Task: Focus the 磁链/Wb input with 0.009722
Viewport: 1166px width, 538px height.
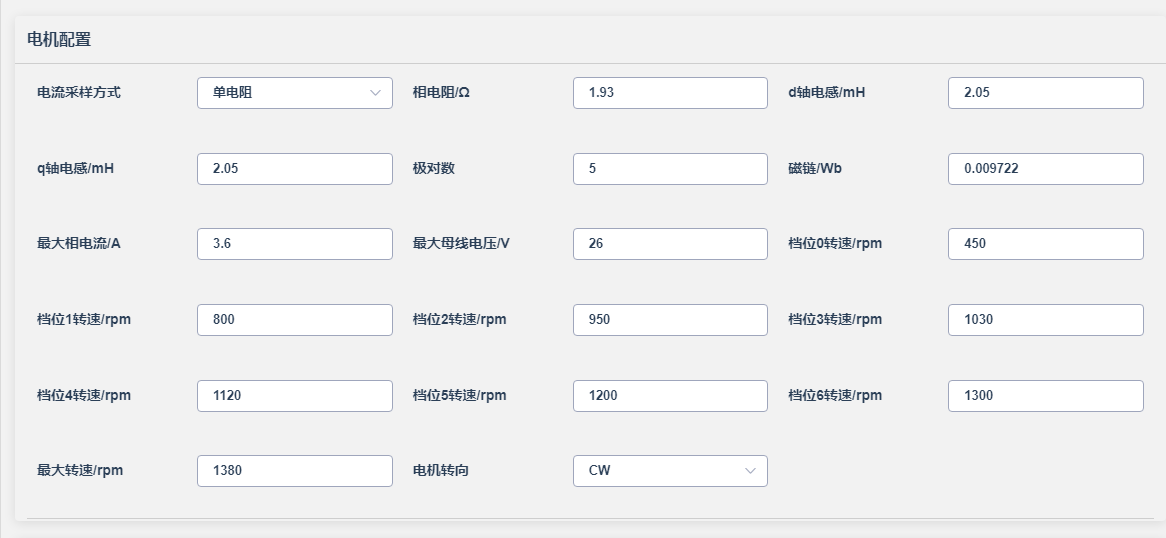Action: pos(1046,169)
